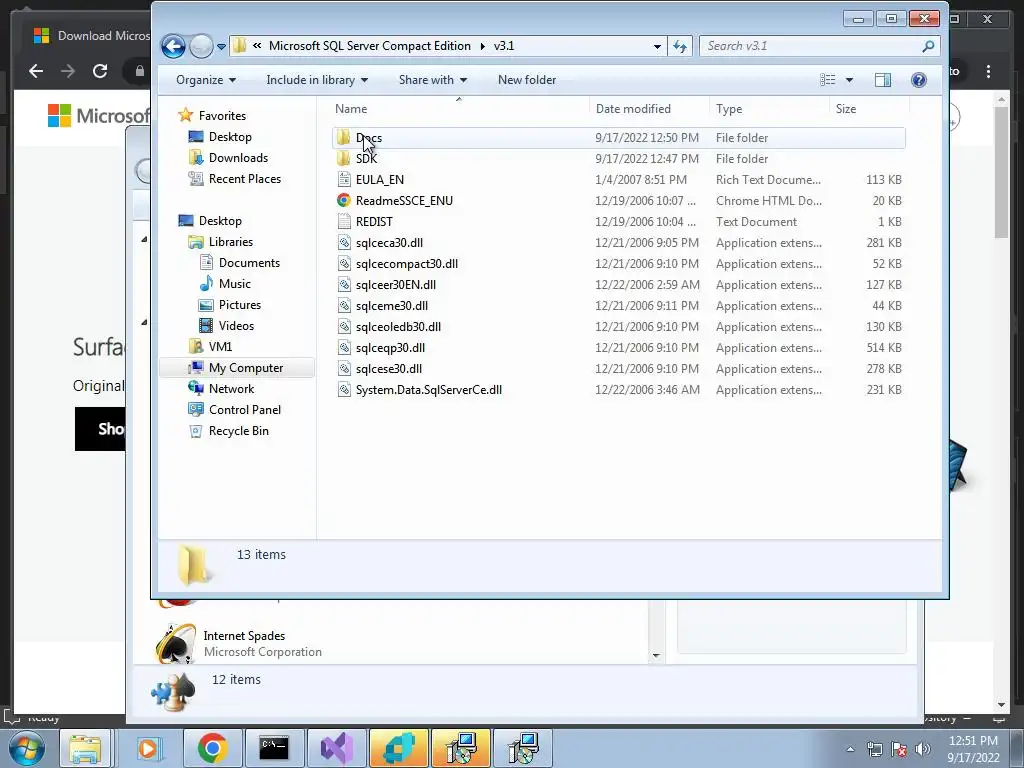Sort files by Type column header
1024x768 pixels.
(769, 108)
